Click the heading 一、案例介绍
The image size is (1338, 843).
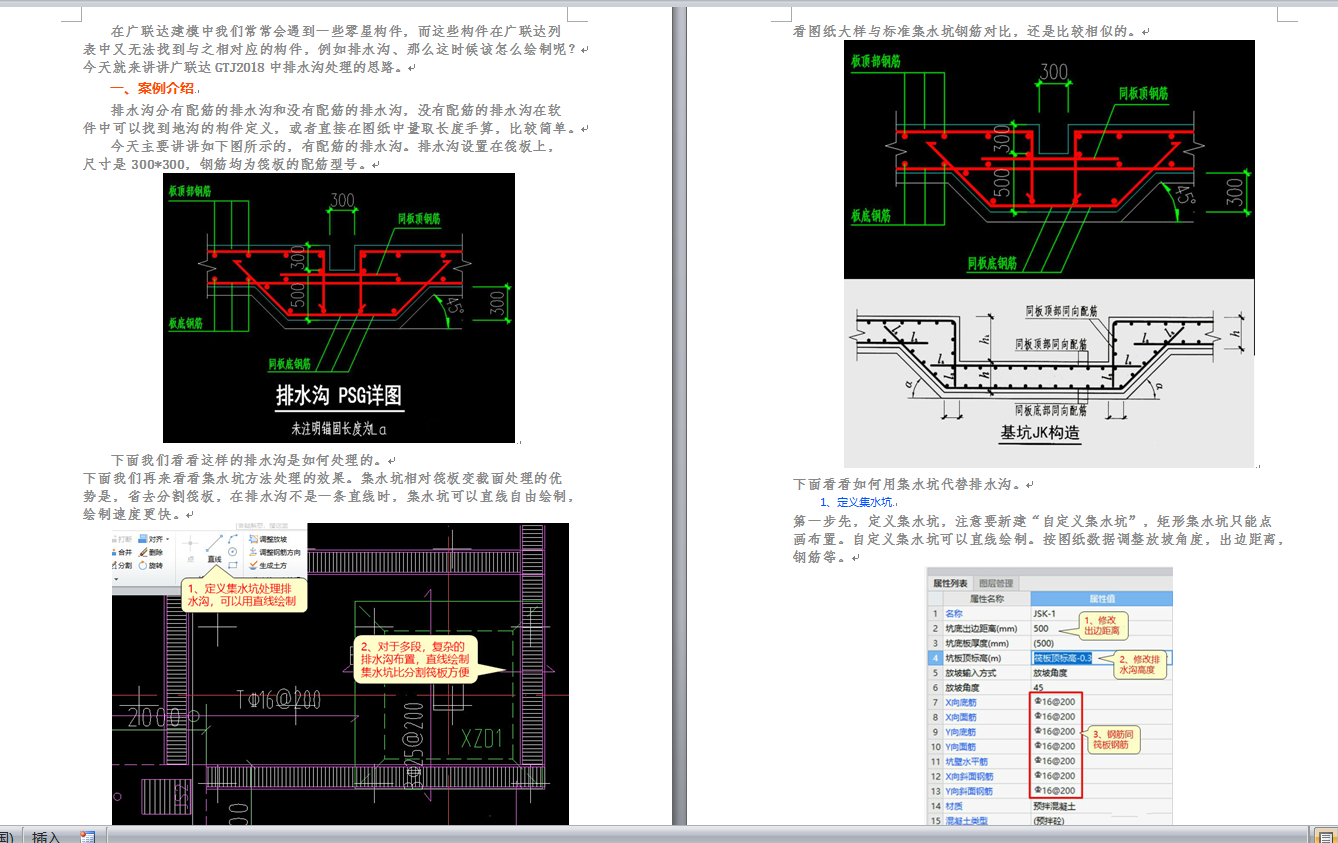point(152,88)
